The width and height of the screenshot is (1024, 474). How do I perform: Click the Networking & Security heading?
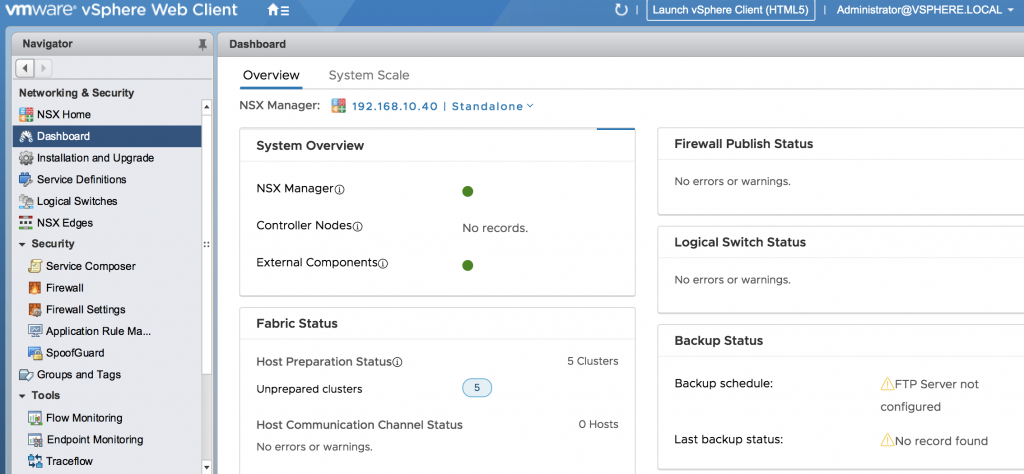pyautogui.click(x=76, y=93)
